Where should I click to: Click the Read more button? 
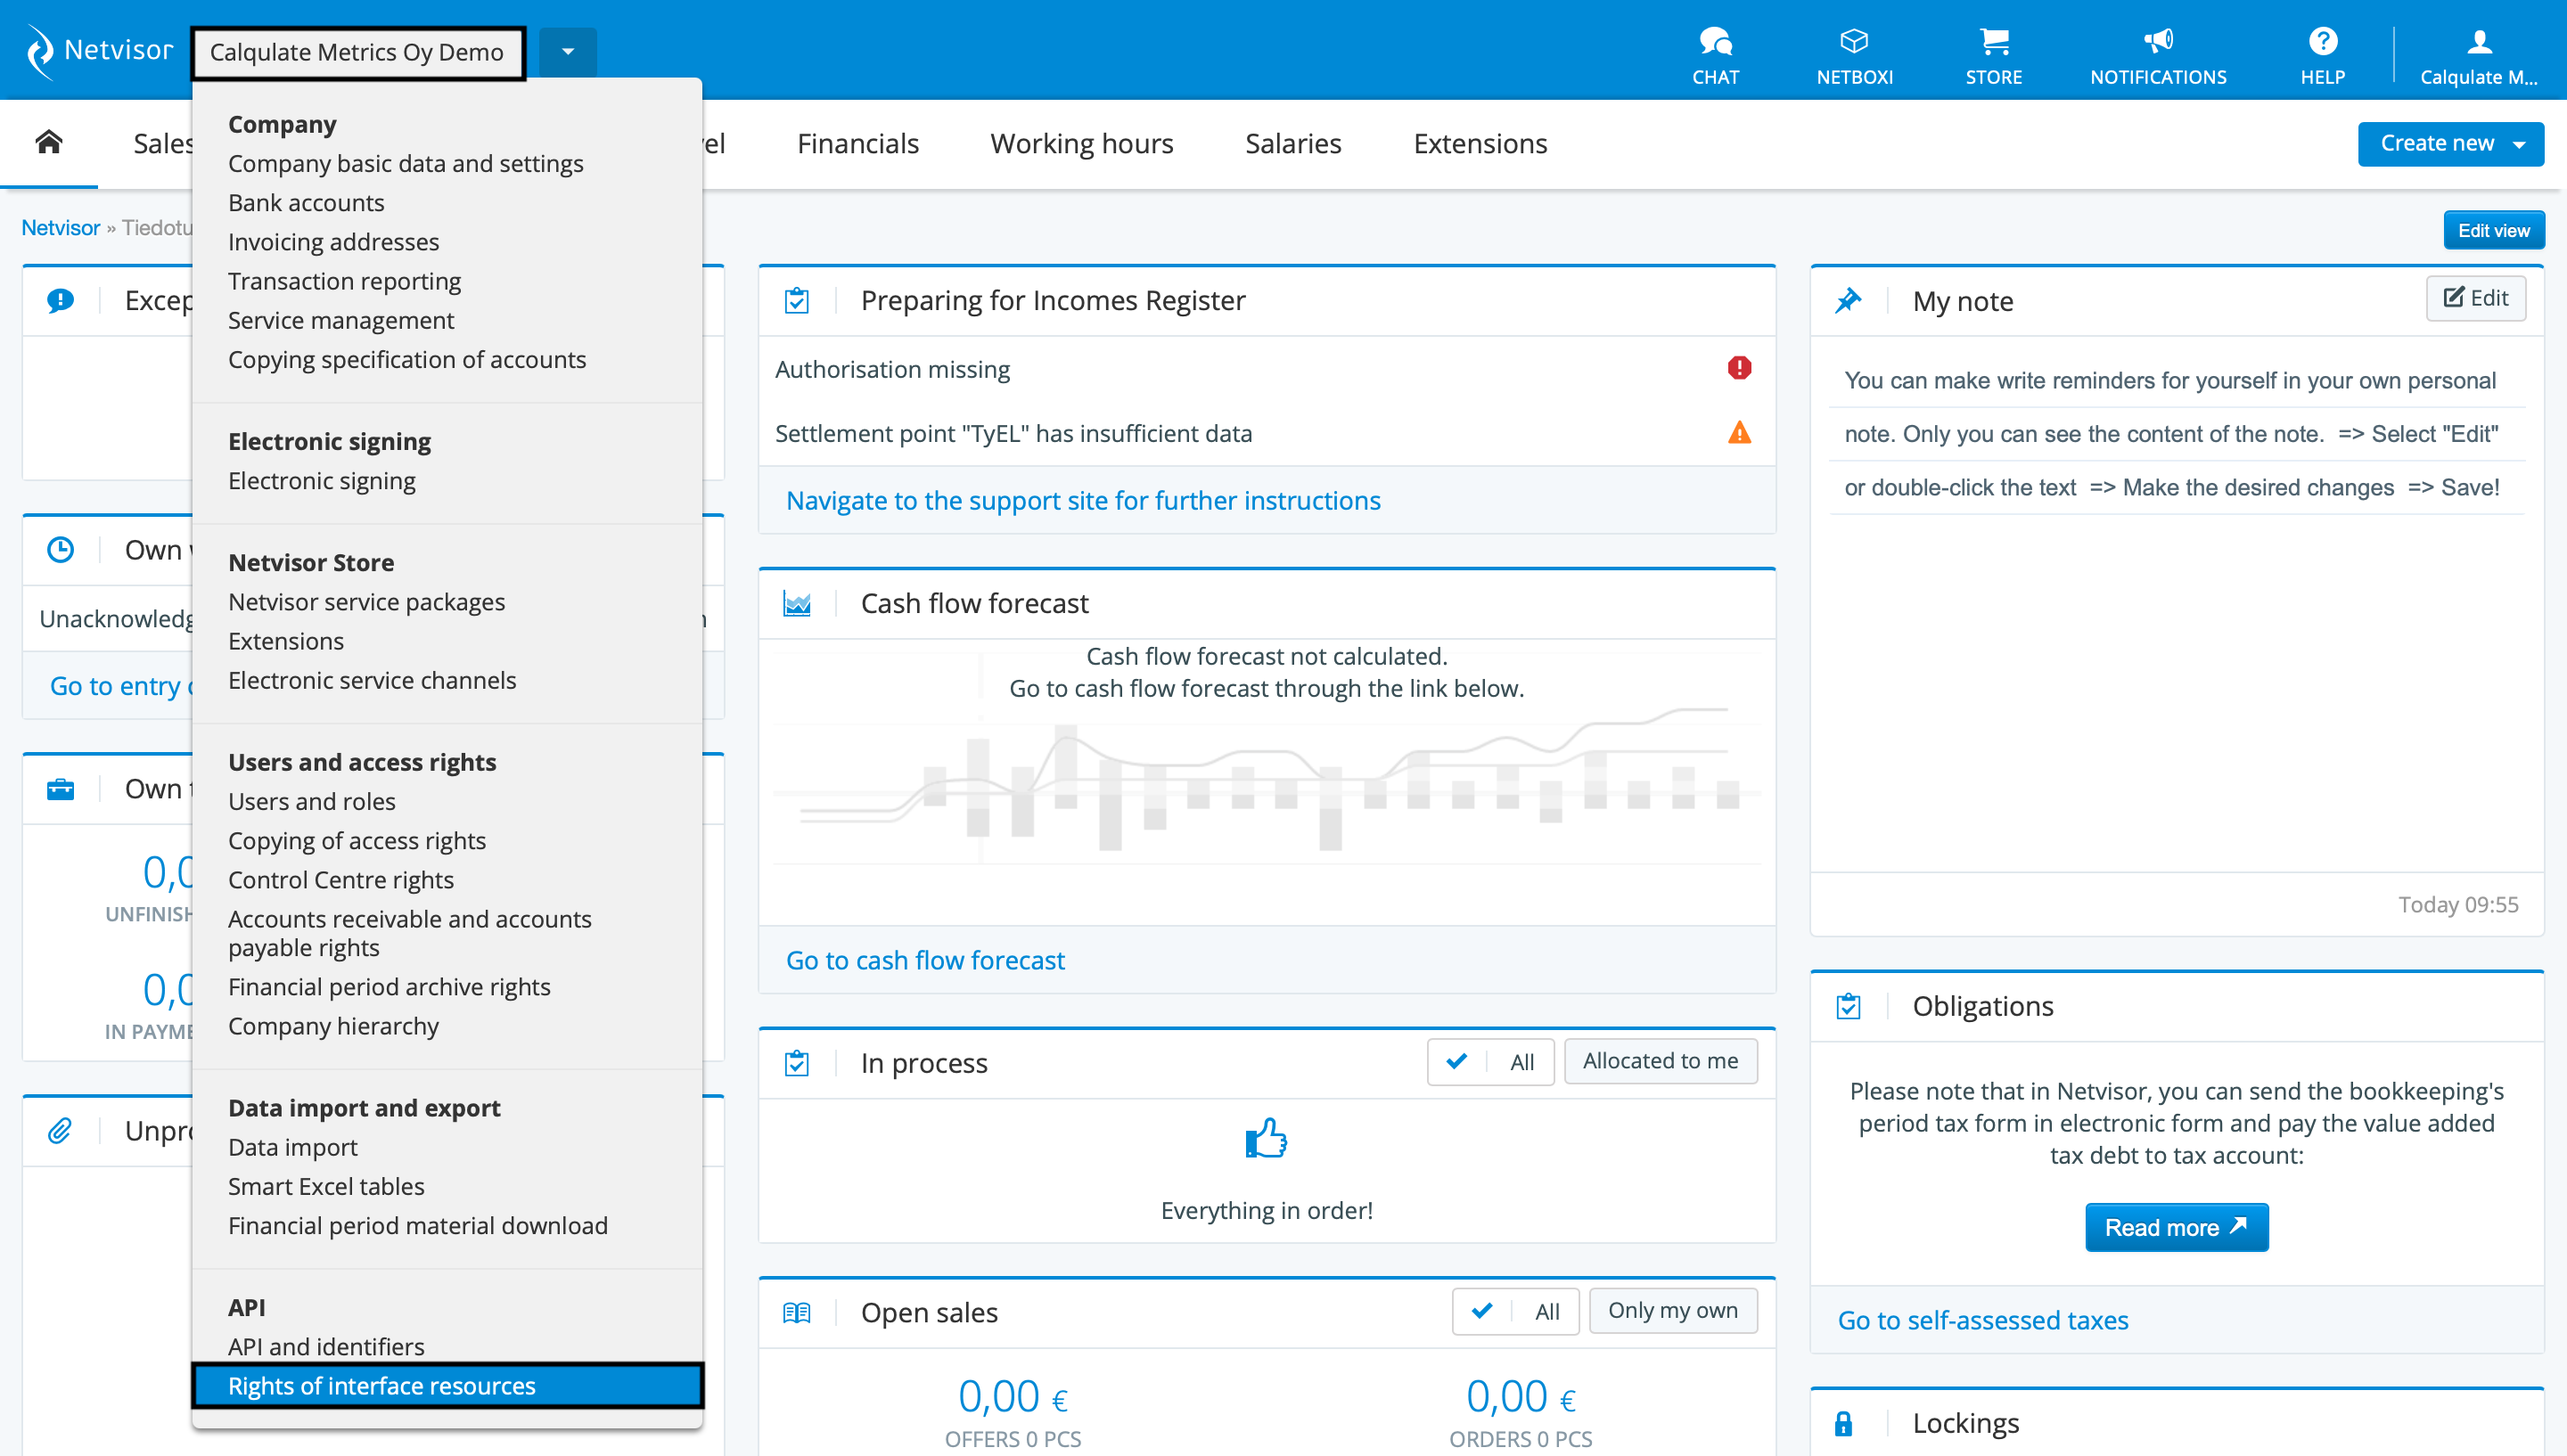click(x=2176, y=1227)
